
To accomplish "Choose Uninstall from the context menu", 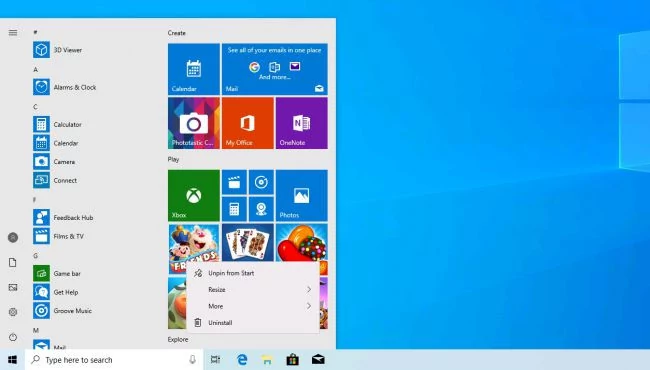I will tap(253, 323).
